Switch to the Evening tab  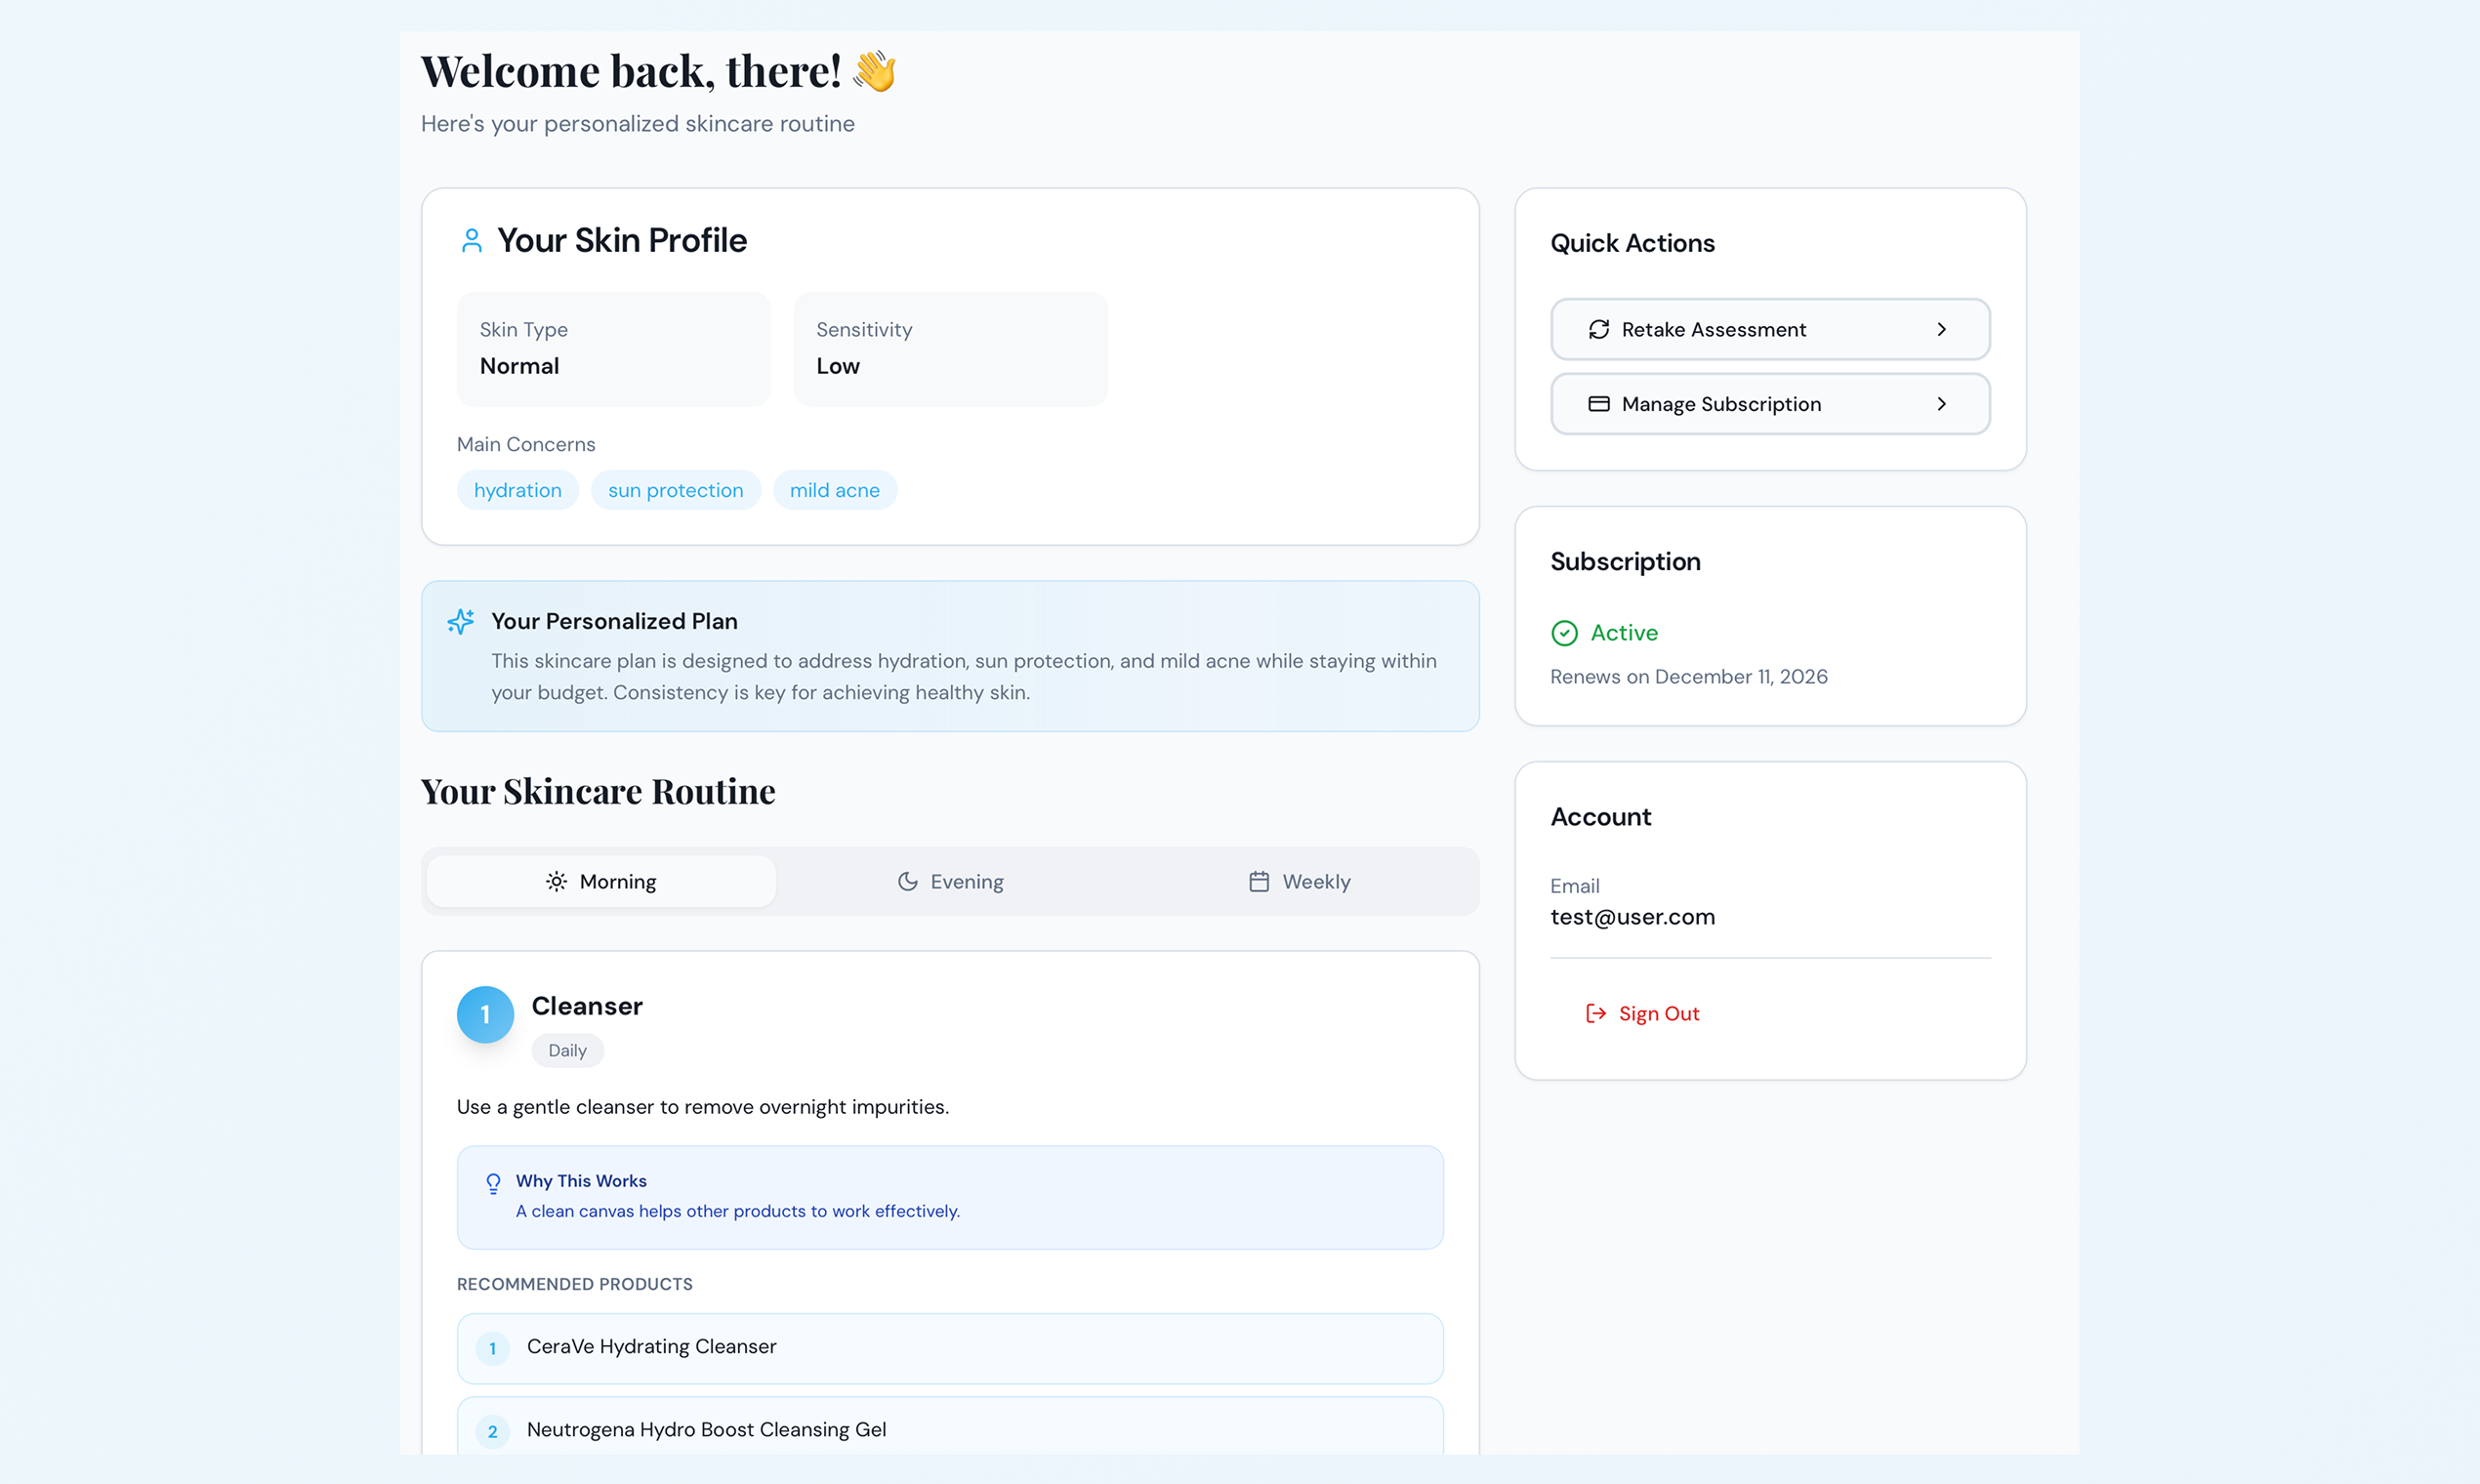[x=950, y=881]
